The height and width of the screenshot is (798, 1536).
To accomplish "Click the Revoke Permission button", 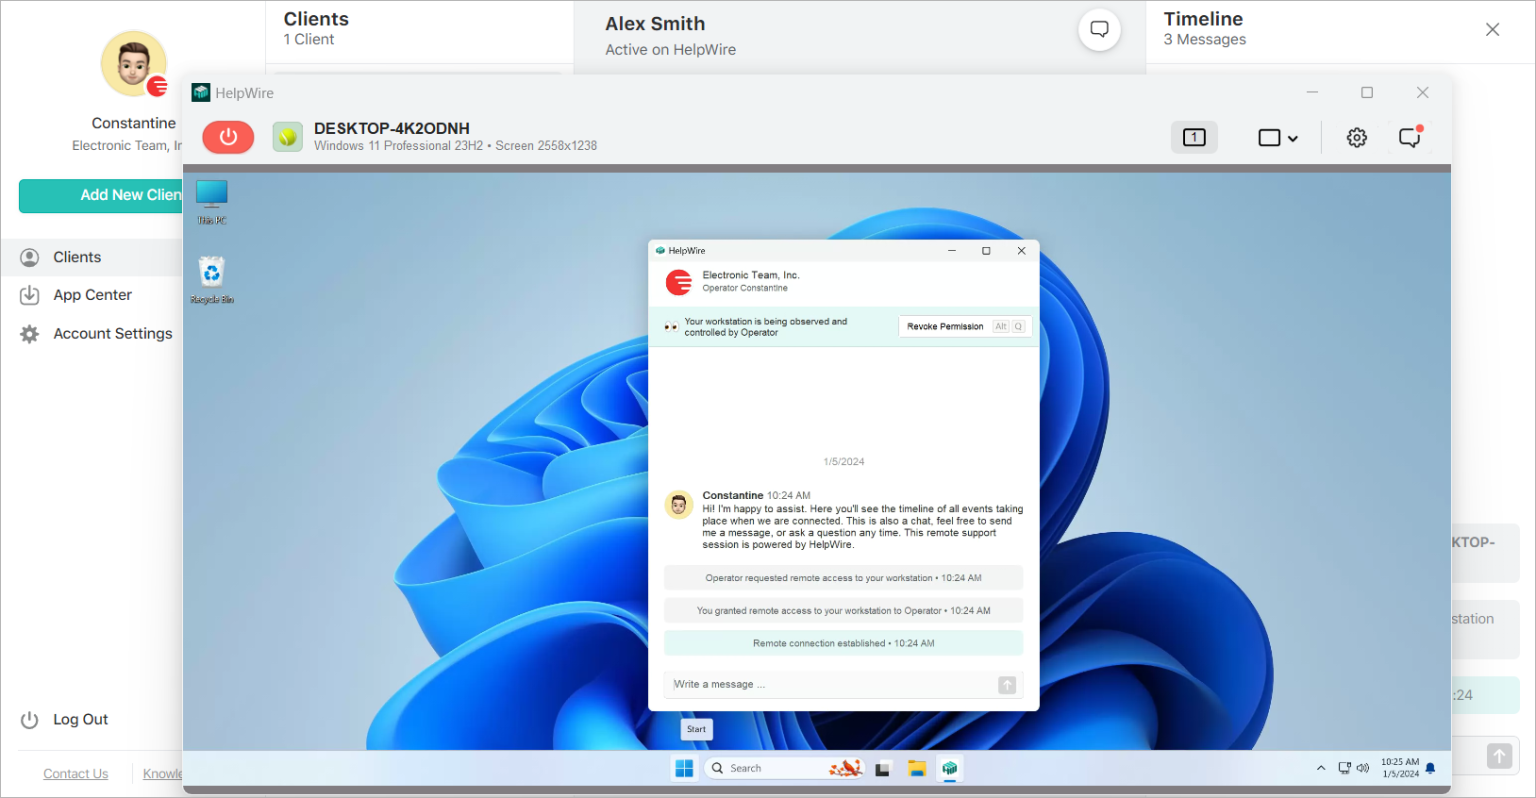I will pos(944,326).
